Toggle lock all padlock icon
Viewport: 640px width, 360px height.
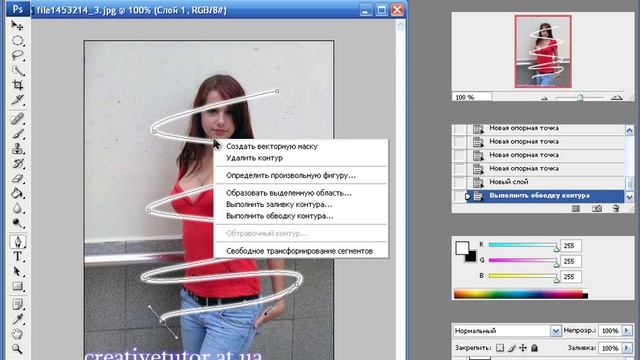[x=534, y=348]
